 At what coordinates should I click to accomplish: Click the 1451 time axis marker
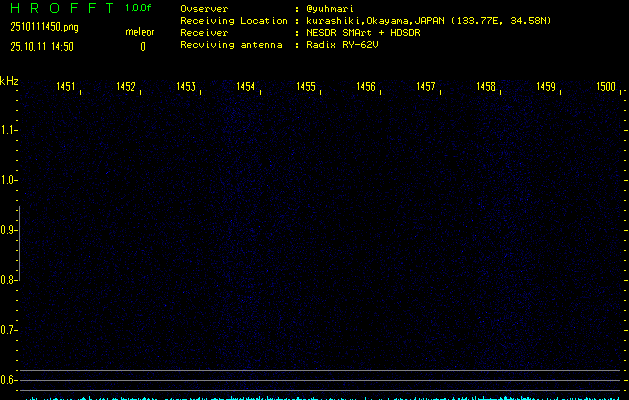click(65, 87)
